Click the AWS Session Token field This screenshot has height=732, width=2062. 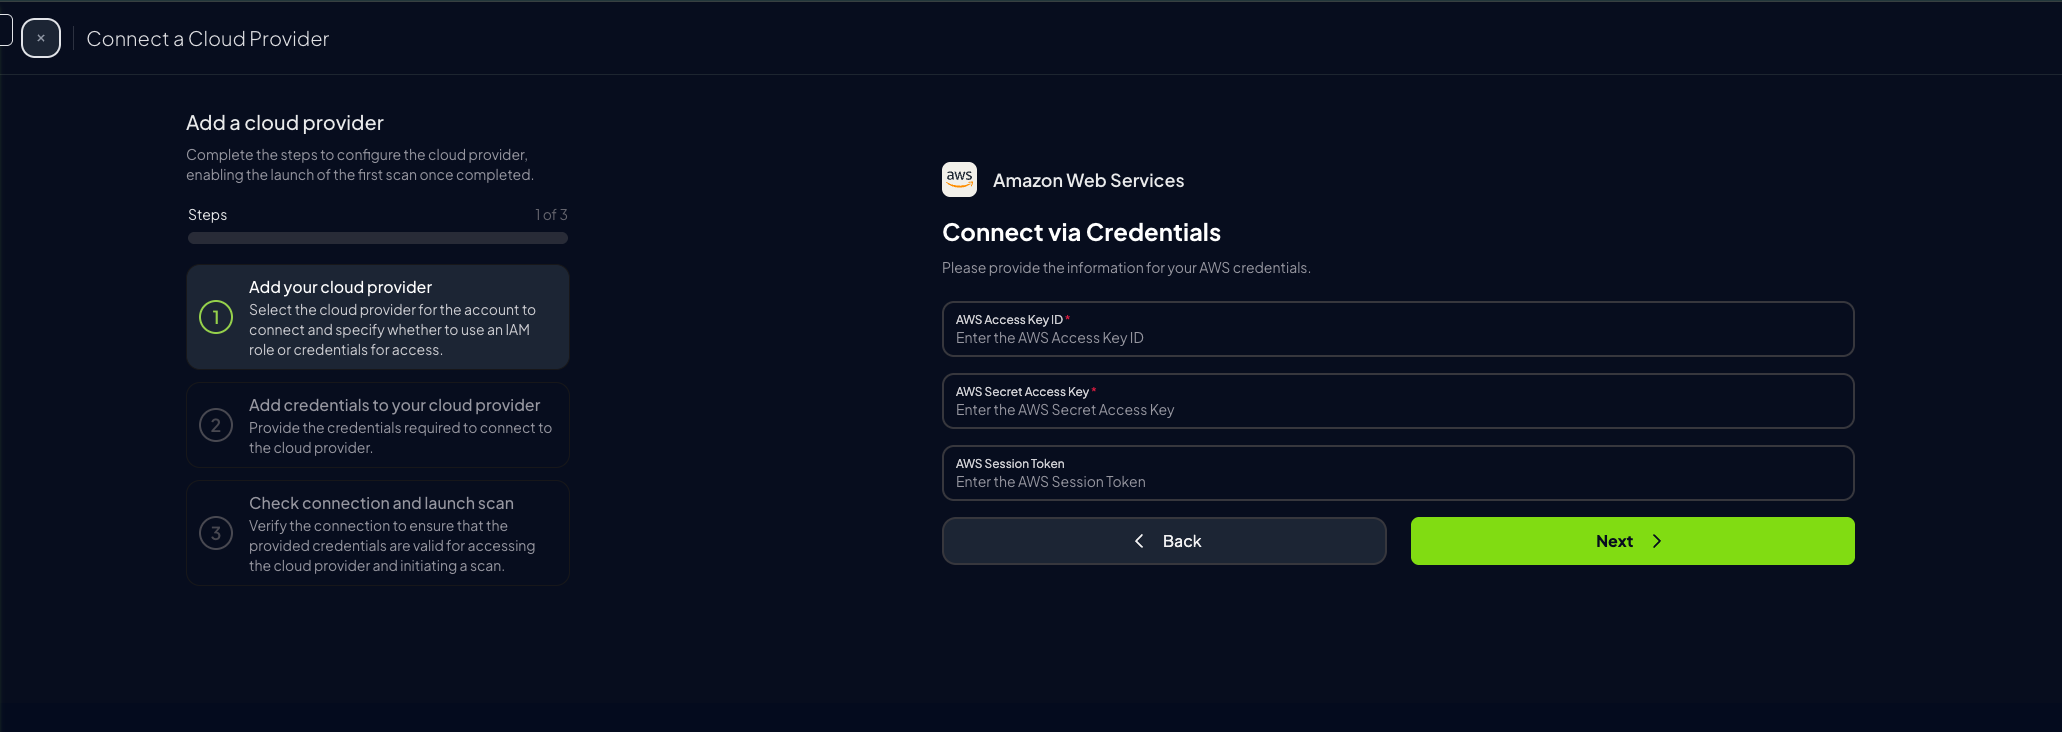[1398, 472]
